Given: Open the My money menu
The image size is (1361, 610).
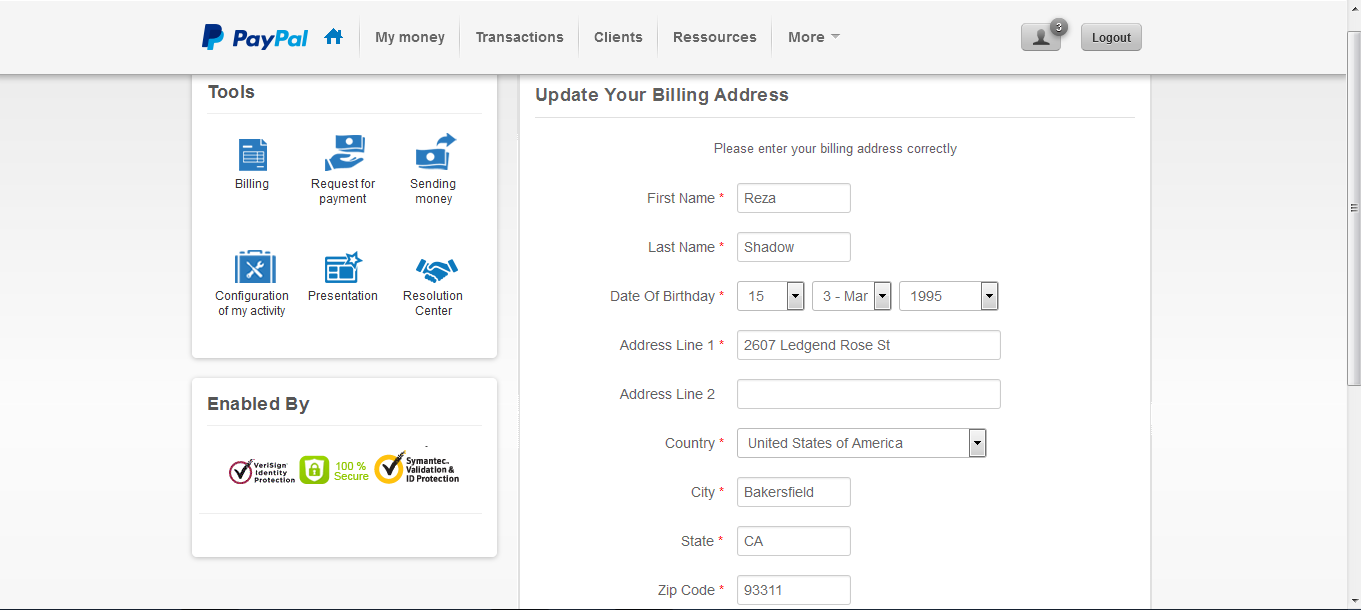Looking at the screenshot, I should coord(410,37).
